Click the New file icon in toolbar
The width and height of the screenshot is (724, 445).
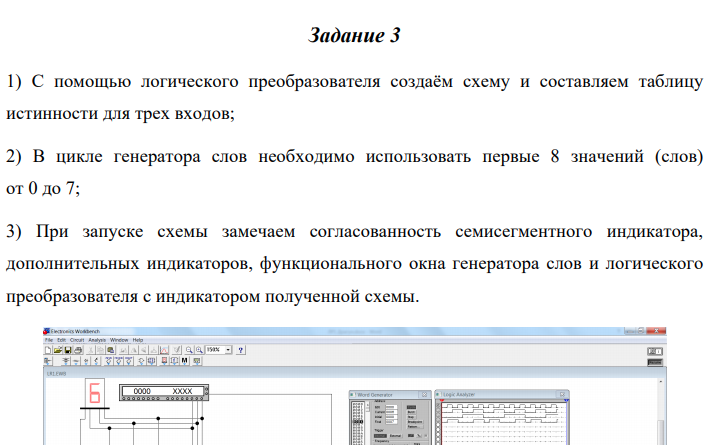48,350
